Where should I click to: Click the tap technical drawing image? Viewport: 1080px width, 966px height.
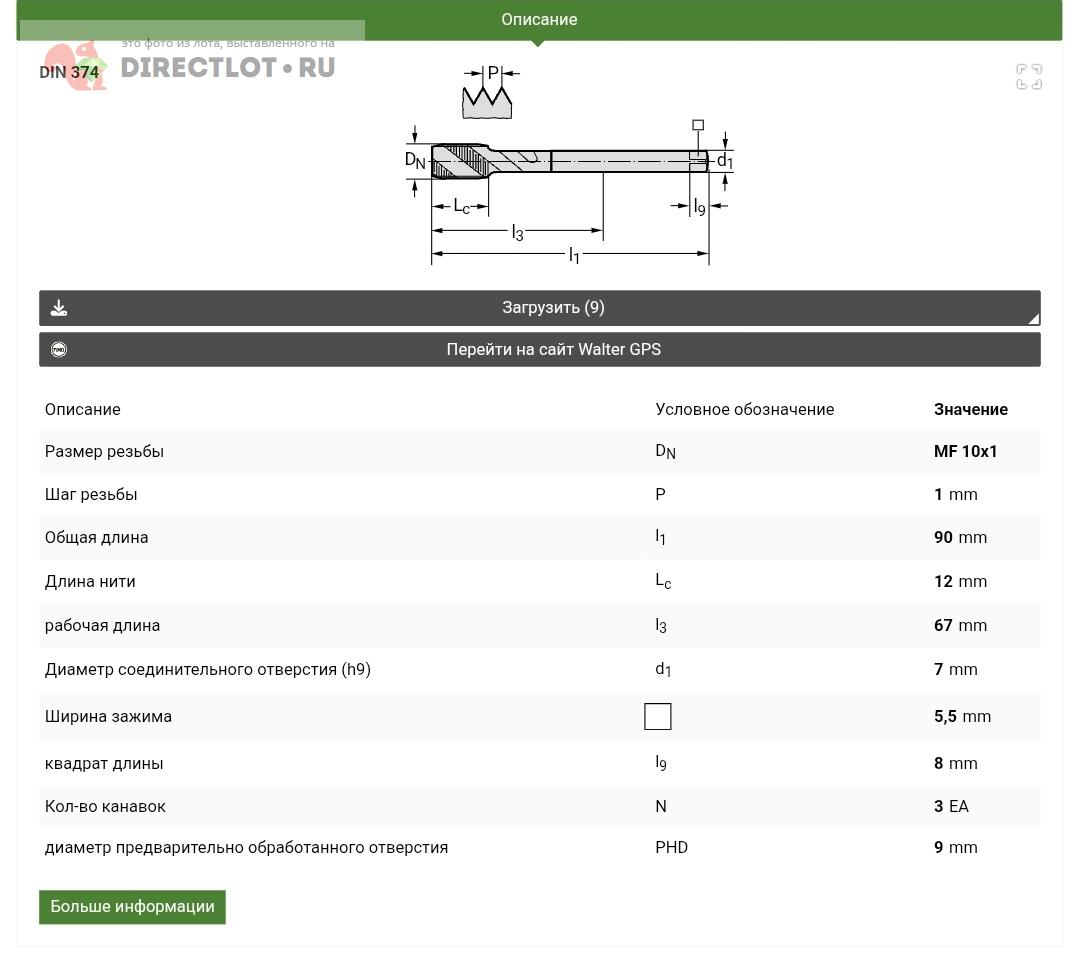[570, 185]
